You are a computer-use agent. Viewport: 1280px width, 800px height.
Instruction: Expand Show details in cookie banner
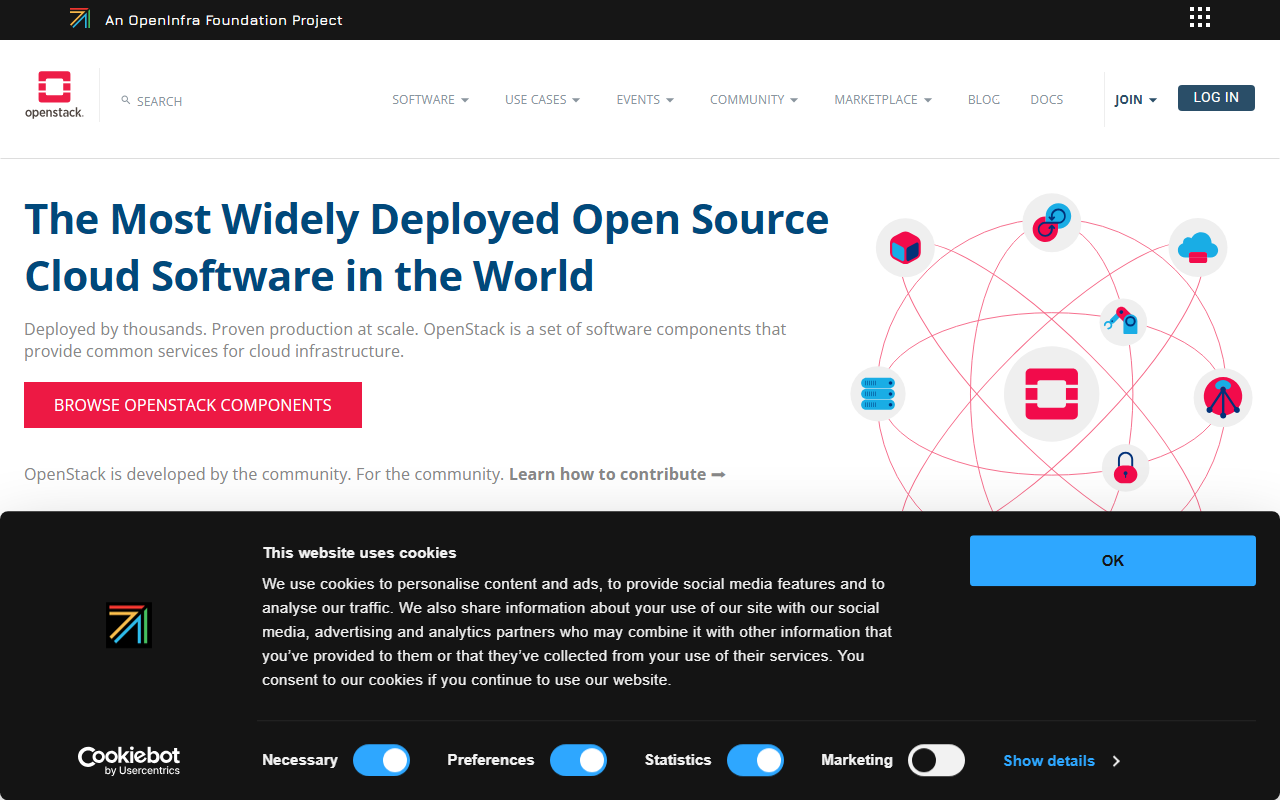click(x=1061, y=761)
